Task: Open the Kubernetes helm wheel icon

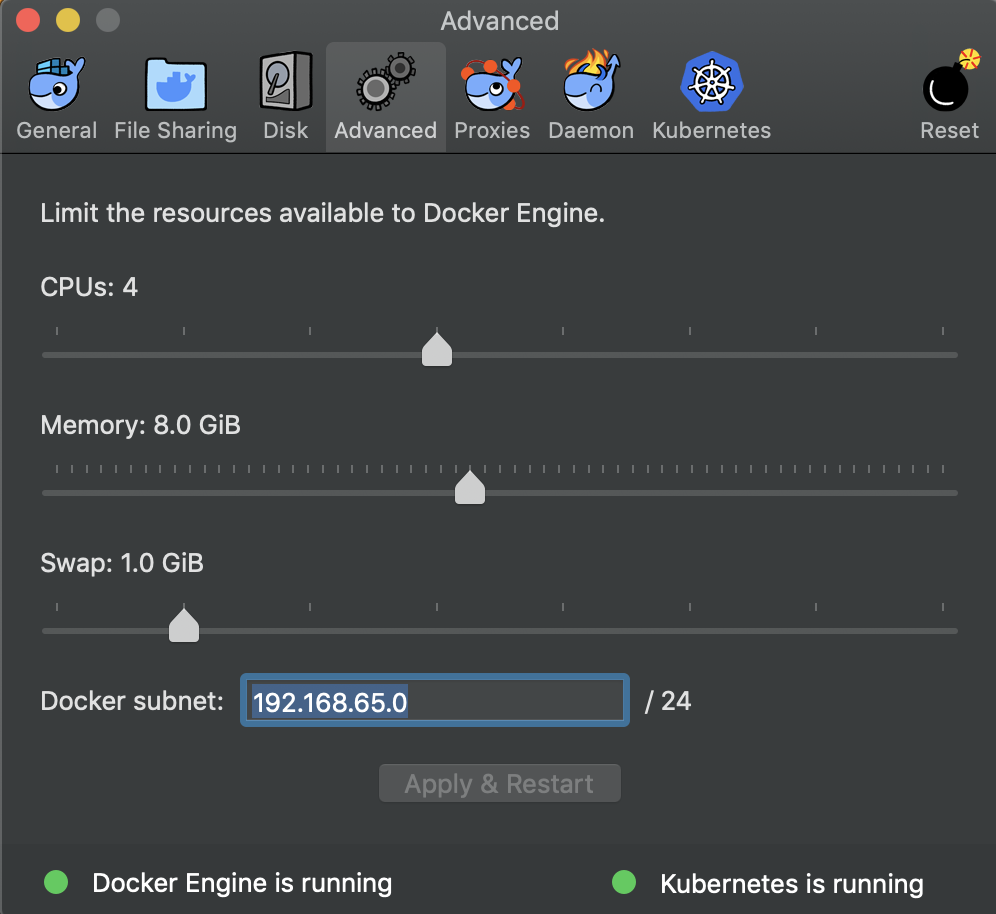Action: (711, 83)
